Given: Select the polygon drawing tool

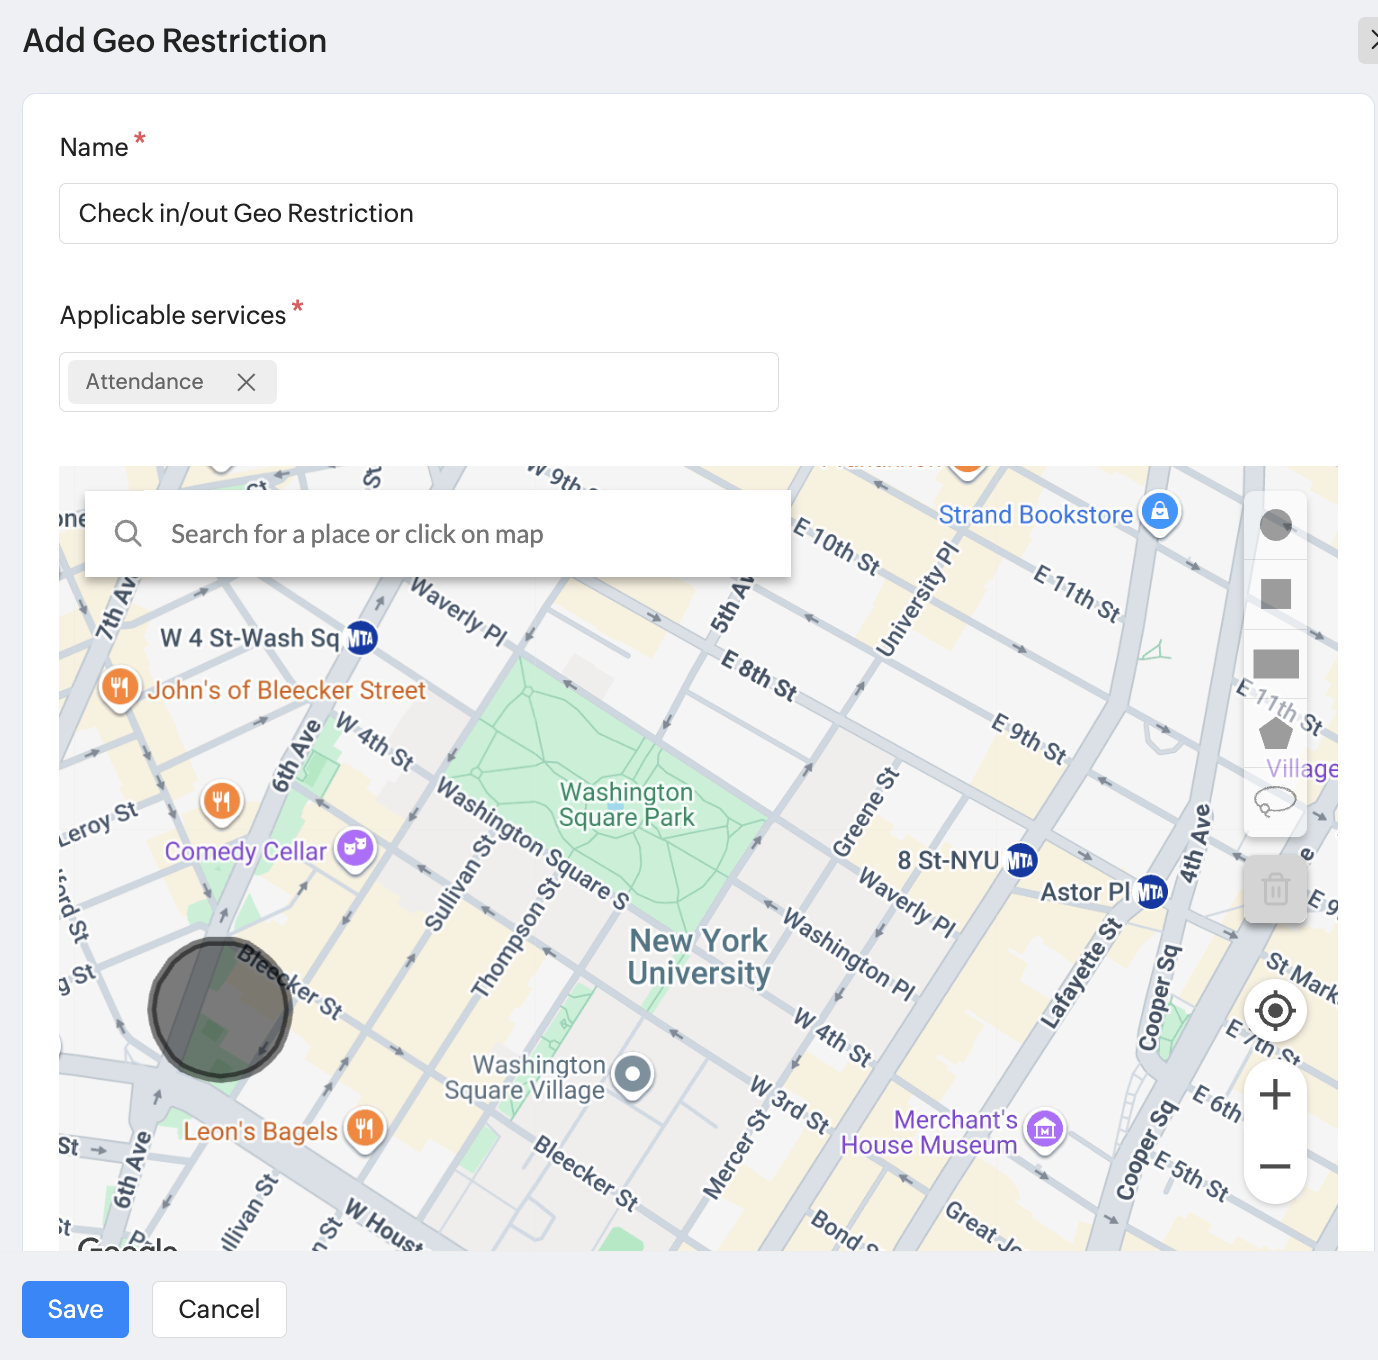Looking at the screenshot, I should (x=1275, y=733).
